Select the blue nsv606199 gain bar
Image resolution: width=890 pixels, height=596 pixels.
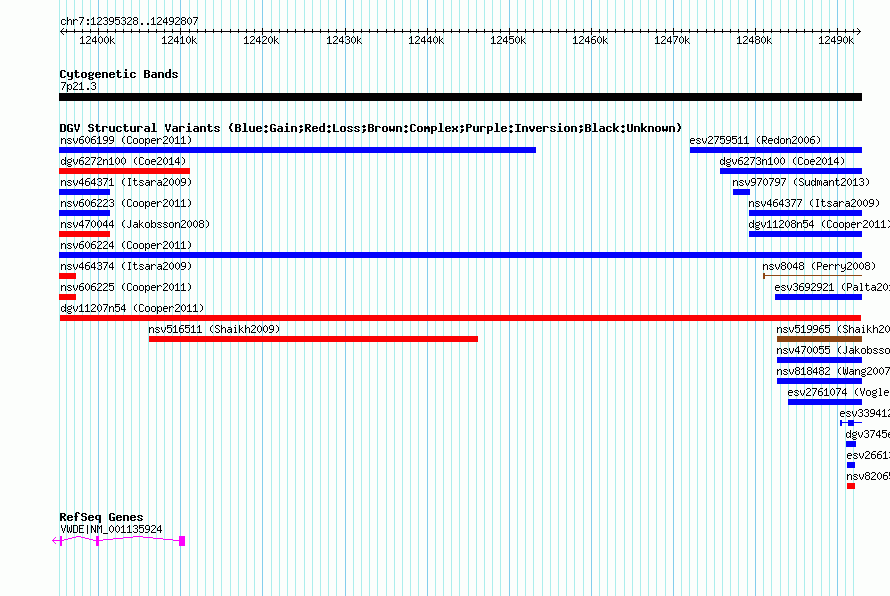click(x=297, y=150)
